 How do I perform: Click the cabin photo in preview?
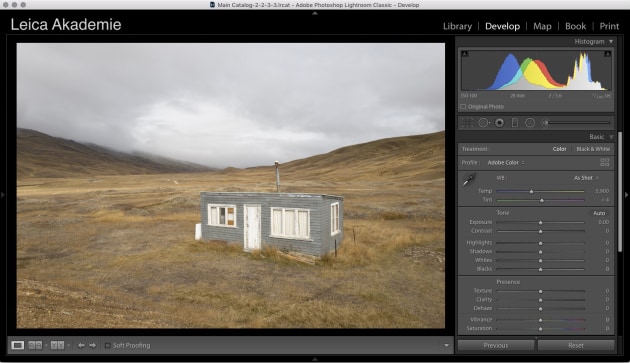(231, 186)
